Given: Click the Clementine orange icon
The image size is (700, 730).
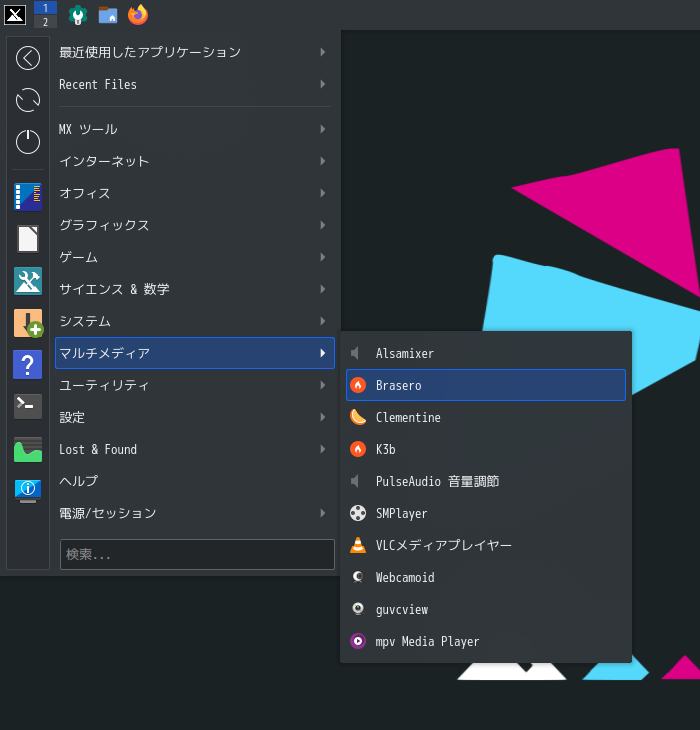Looking at the screenshot, I should click(x=358, y=417).
